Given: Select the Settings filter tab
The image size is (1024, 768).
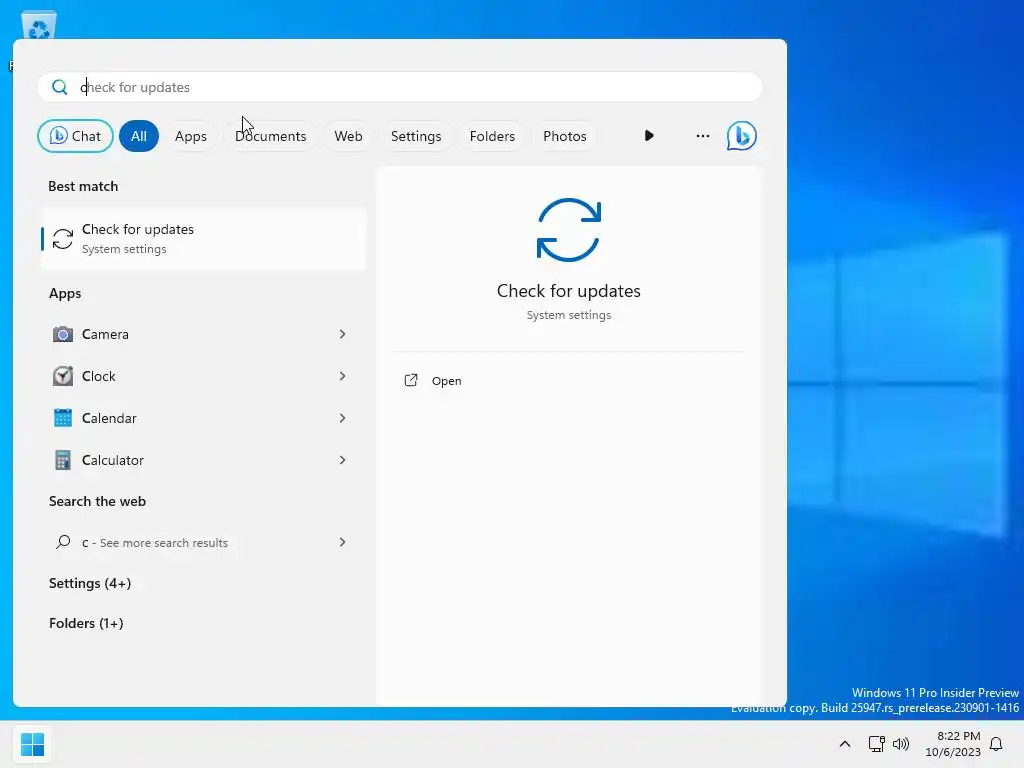Looking at the screenshot, I should pos(416,136).
